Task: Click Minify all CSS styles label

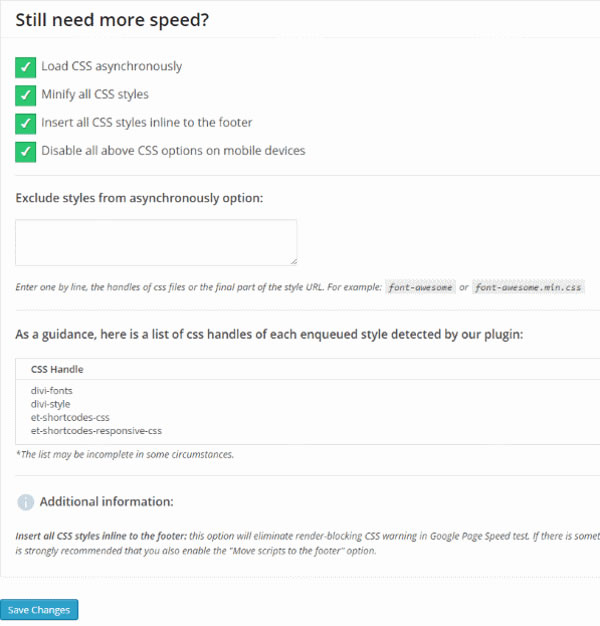Action: click(95, 94)
